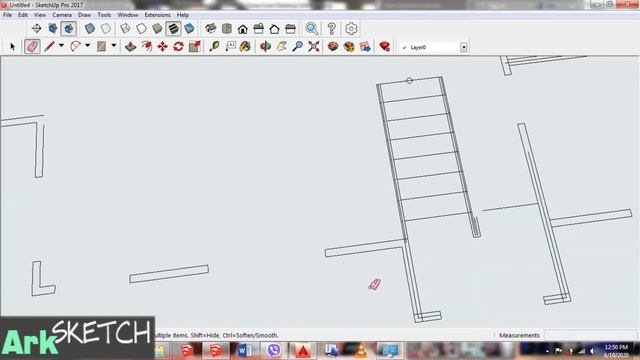Image resolution: width=640 pixels, height=360 pixels.
Task: Open the Help menu
Action: (x=182, y=15)
